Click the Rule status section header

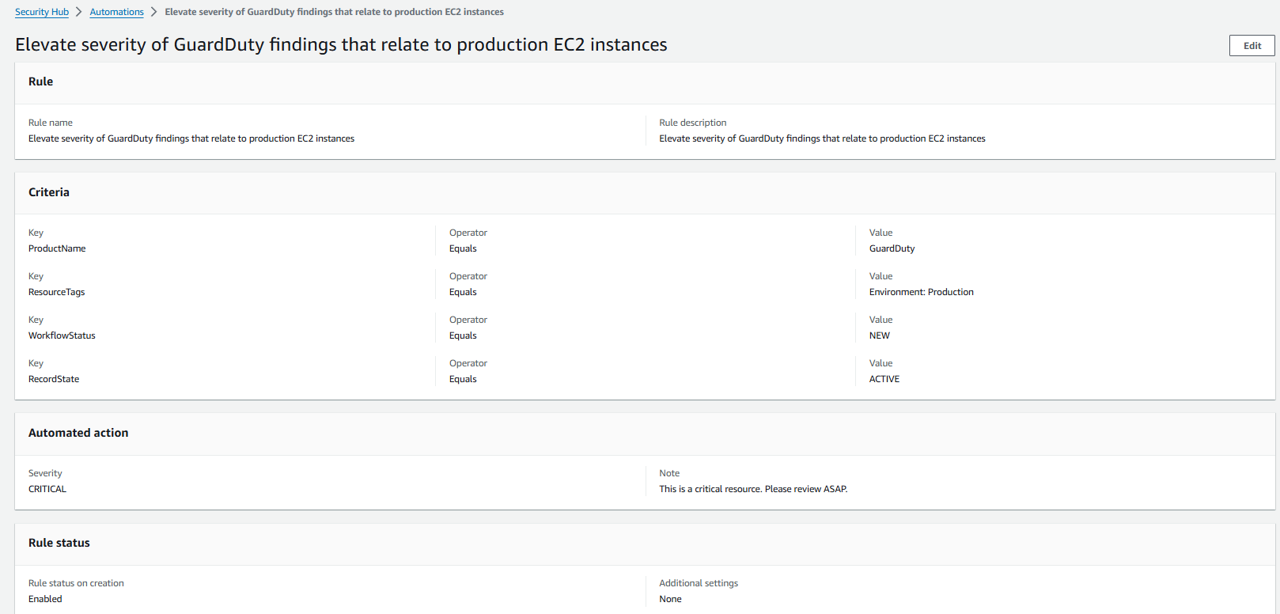tap(59, 543)
